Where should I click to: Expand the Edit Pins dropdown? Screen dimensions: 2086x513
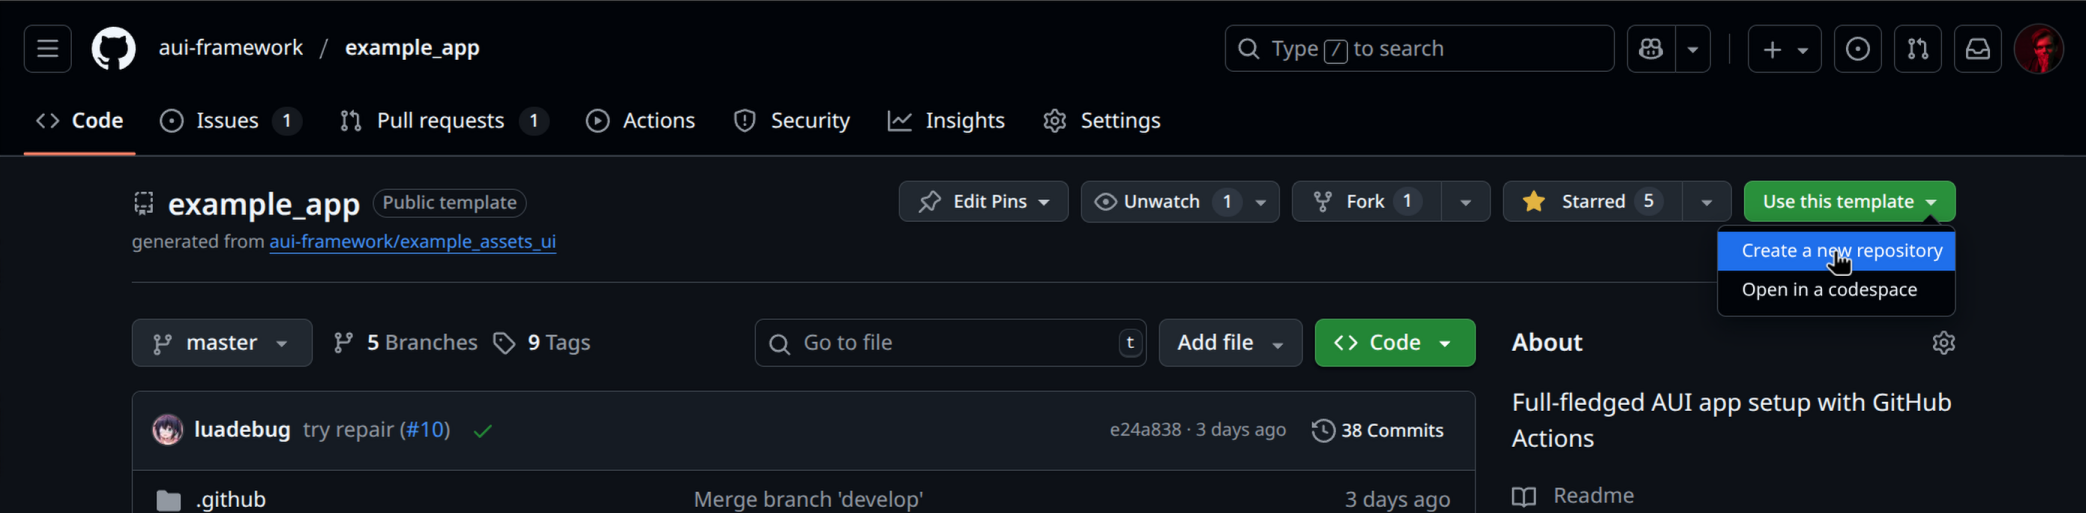click(x=983, y=202)
